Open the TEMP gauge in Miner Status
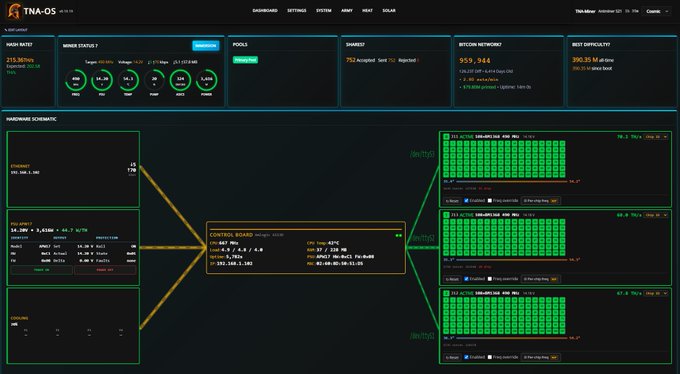The image size is (680, 374). coord(128,80)
